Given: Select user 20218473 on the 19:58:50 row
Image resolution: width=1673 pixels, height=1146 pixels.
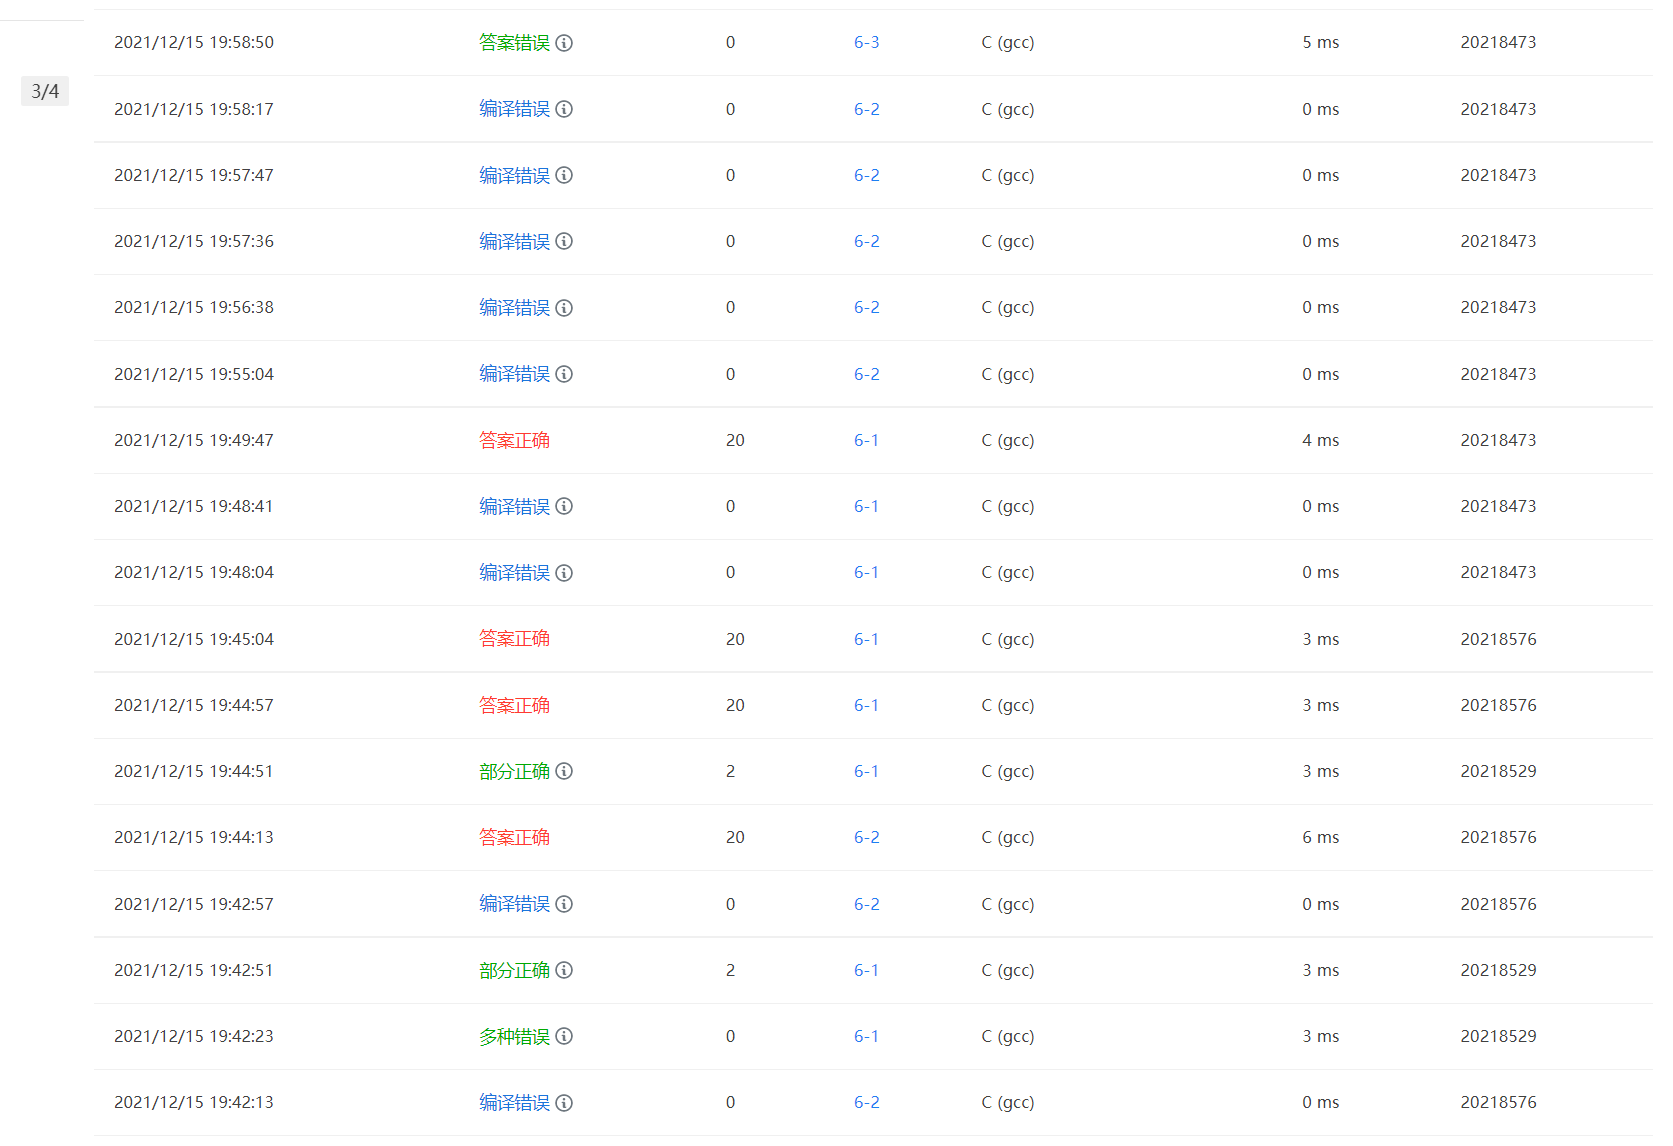Looking at the screenshot, I should 1498,42.
